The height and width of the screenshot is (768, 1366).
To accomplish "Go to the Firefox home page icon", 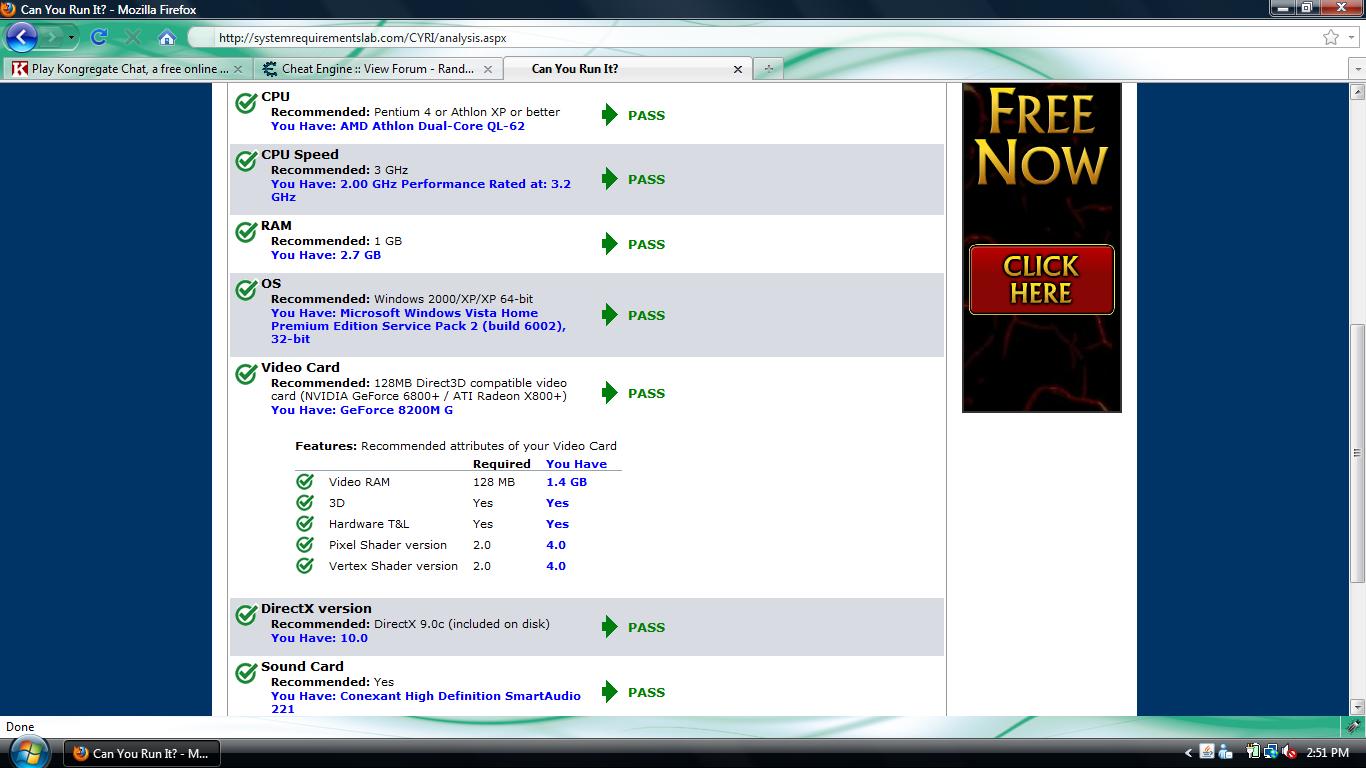I will coord(167,38).
